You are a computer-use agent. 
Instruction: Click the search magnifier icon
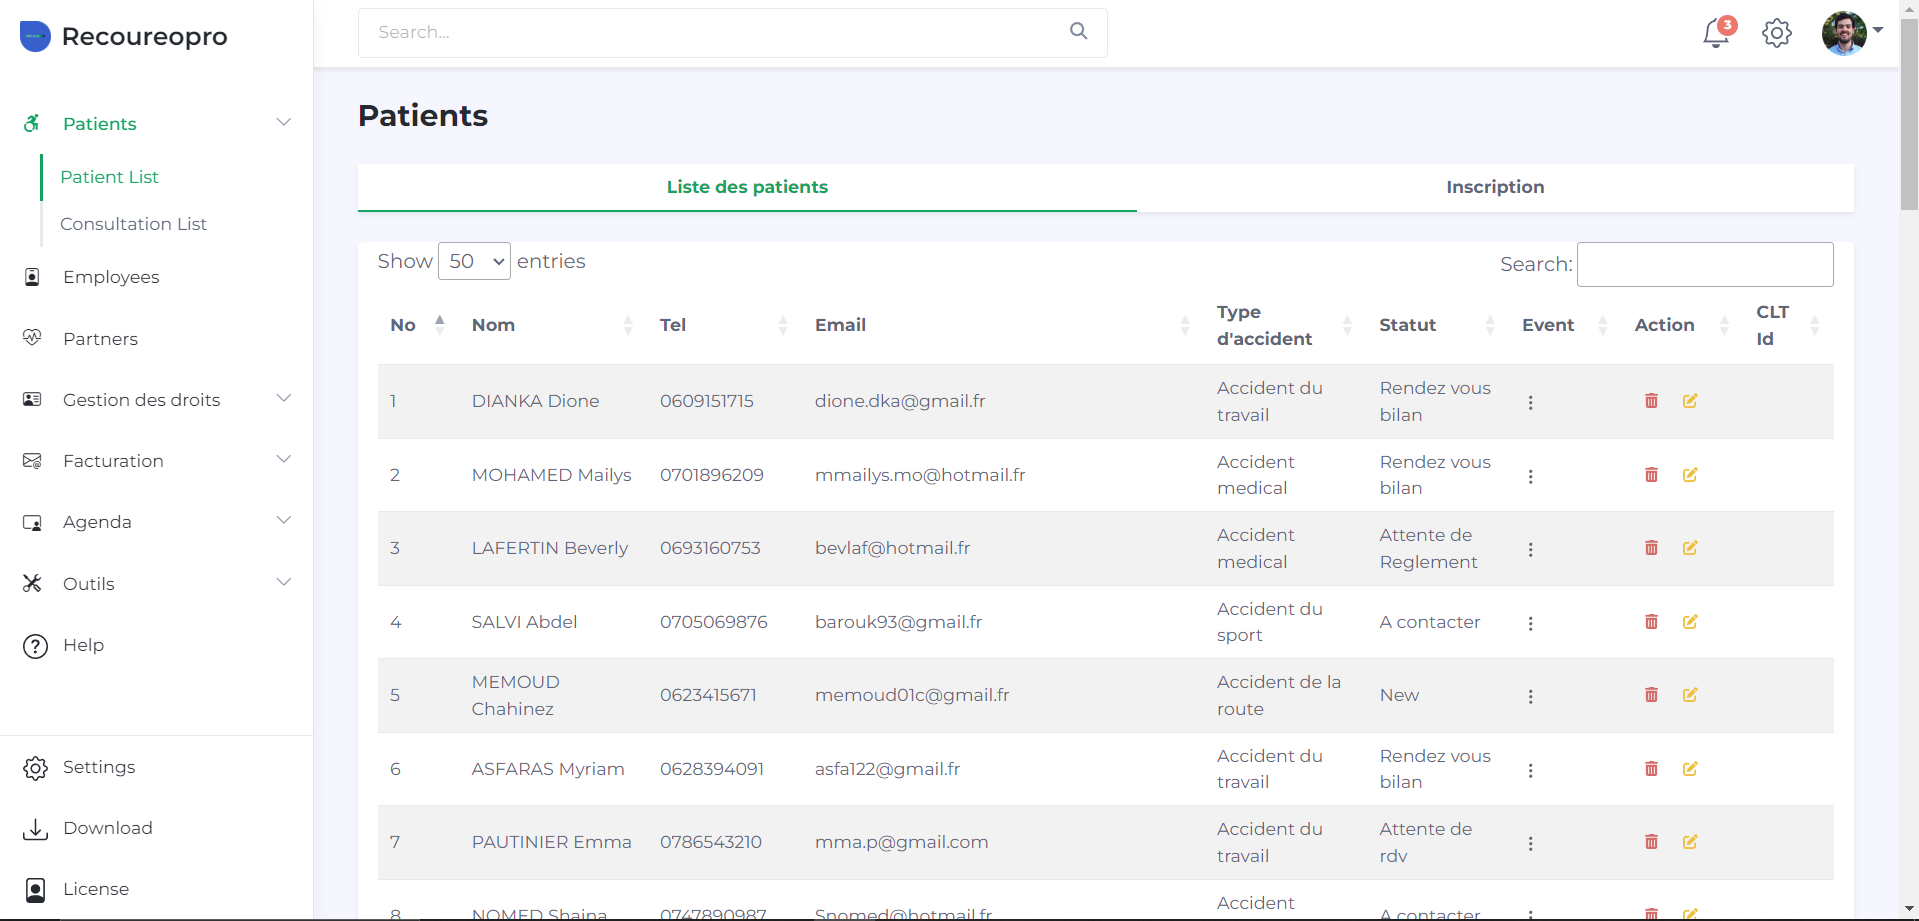click(x=1078, y=31)
